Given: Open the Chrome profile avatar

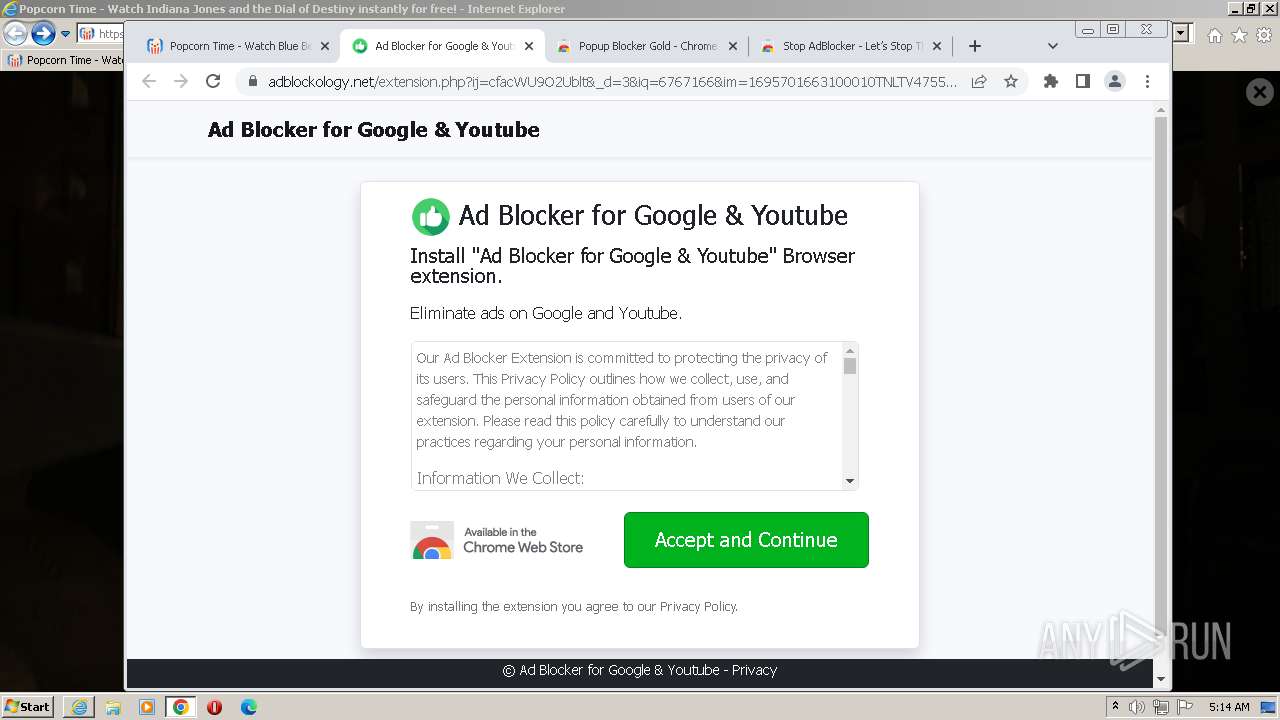Looking at the screenshot, I should coord(1114,81).
